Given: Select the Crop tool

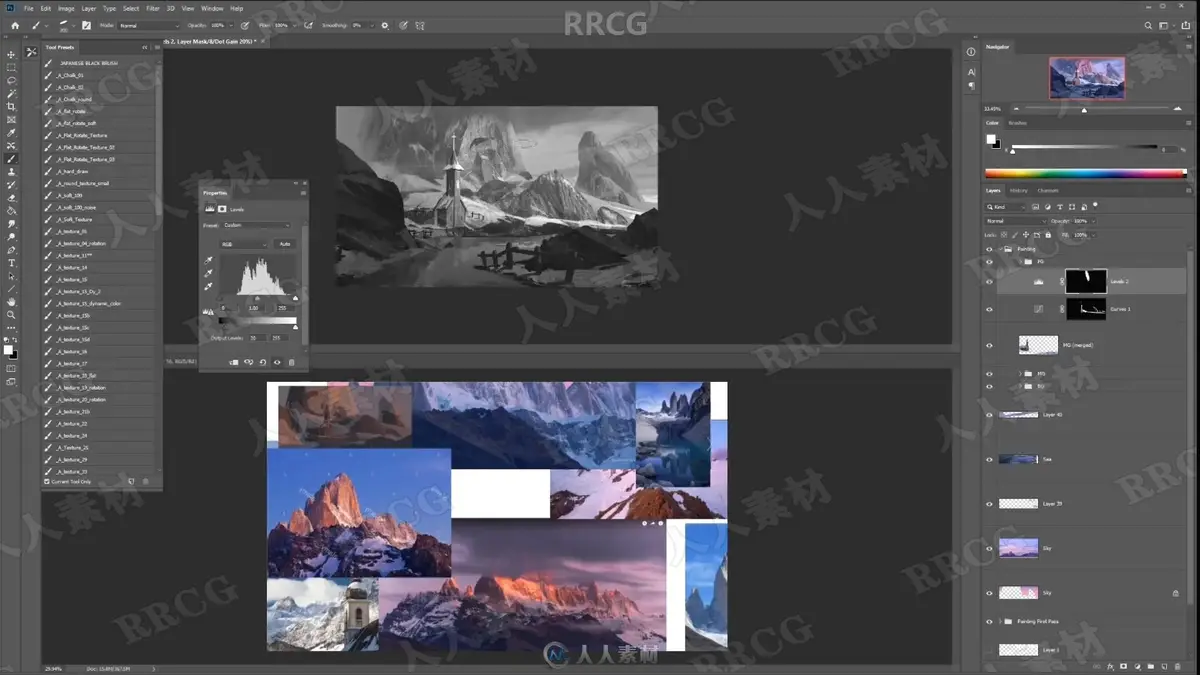Looking at the screenshot, I should [x=12, y=107].
